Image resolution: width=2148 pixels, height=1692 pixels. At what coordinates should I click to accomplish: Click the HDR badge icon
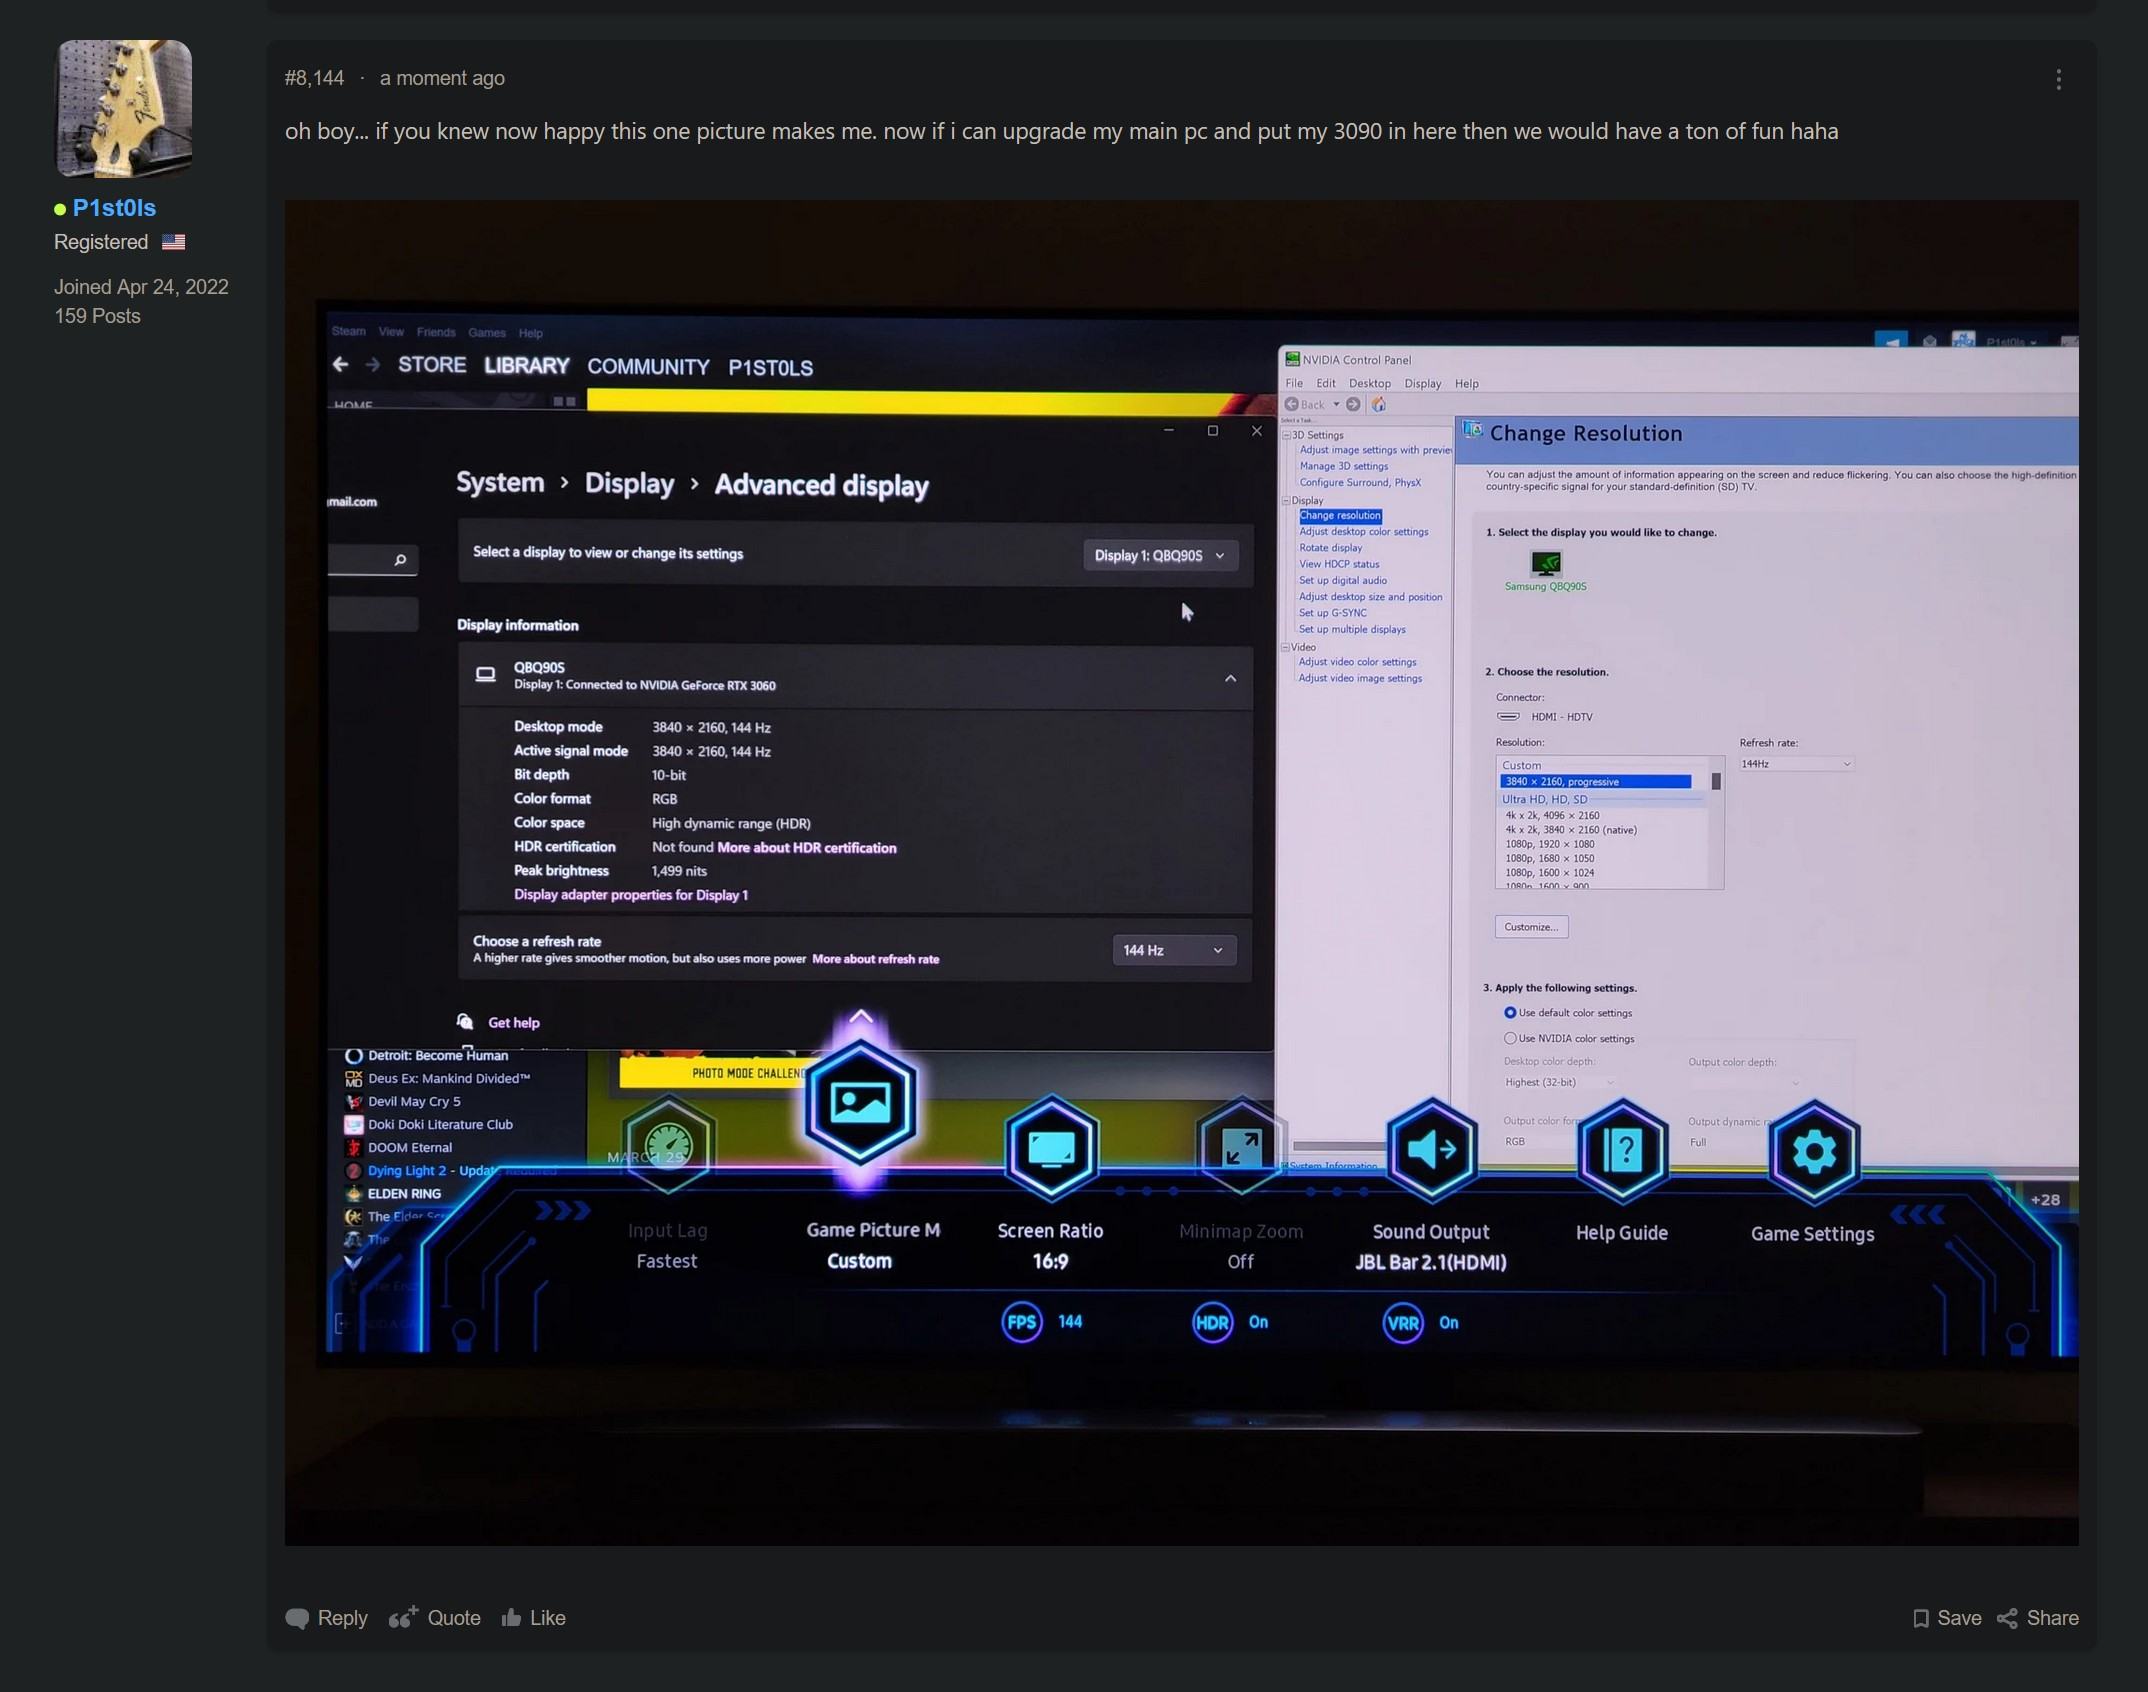point(1212,1323)
